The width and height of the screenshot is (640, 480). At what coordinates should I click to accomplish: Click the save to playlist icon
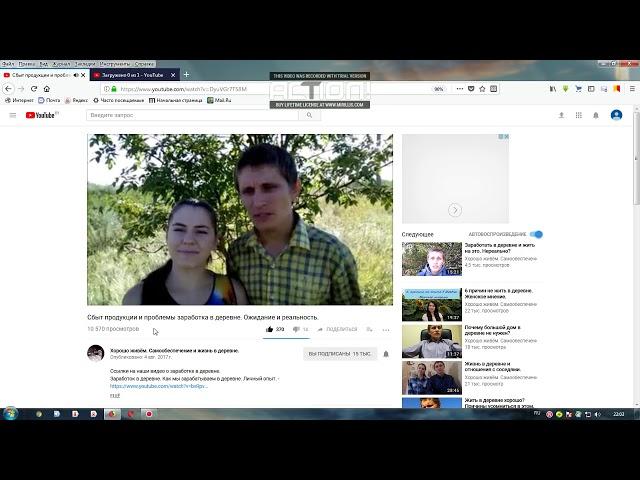pos(369,329)
